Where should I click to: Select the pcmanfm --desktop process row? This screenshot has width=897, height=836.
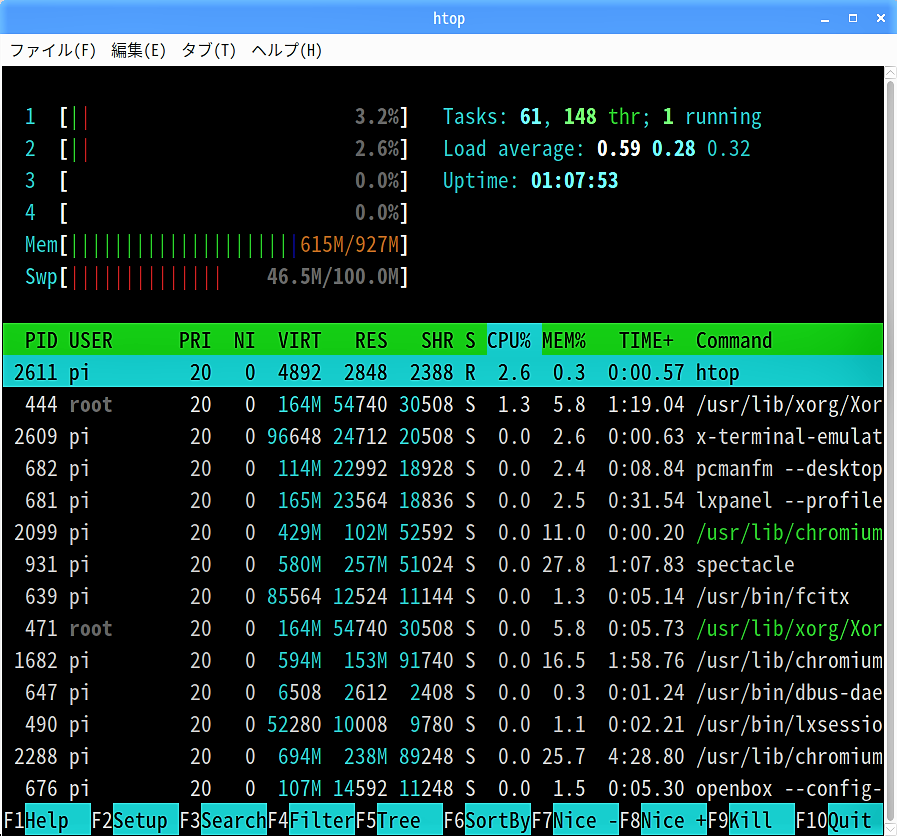pos(443,469)
